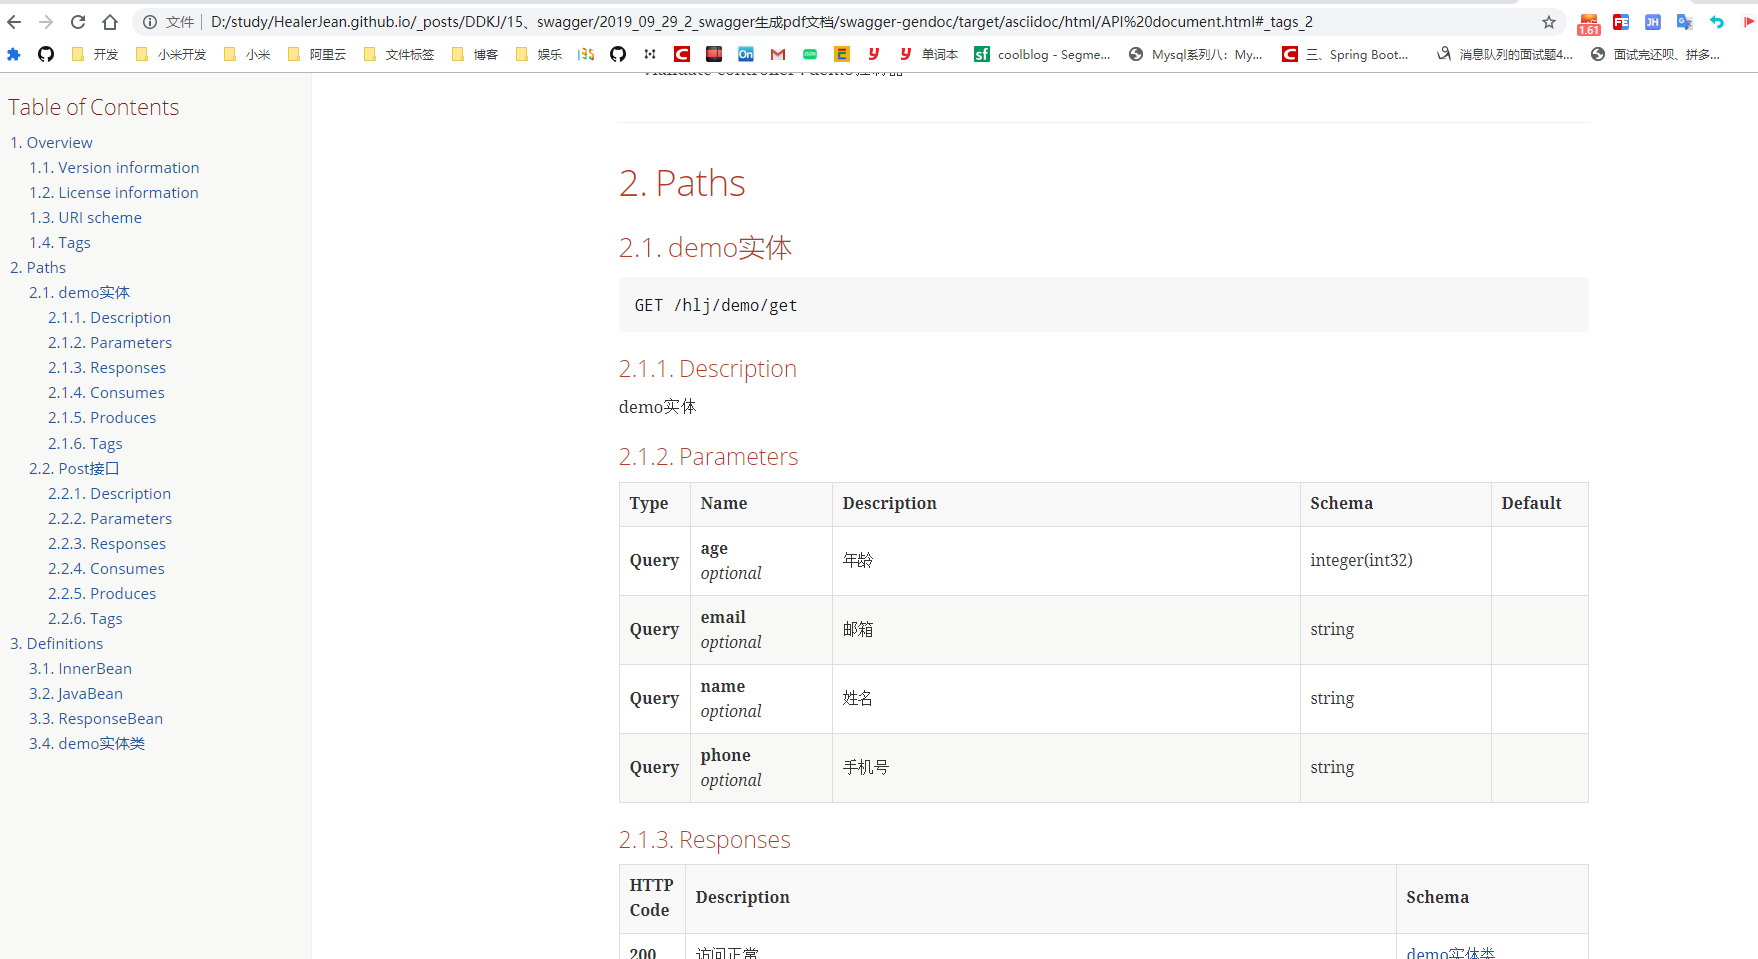Click the browser forward arrow
The image size is (1758, 959).
click(x=46, y=22)
